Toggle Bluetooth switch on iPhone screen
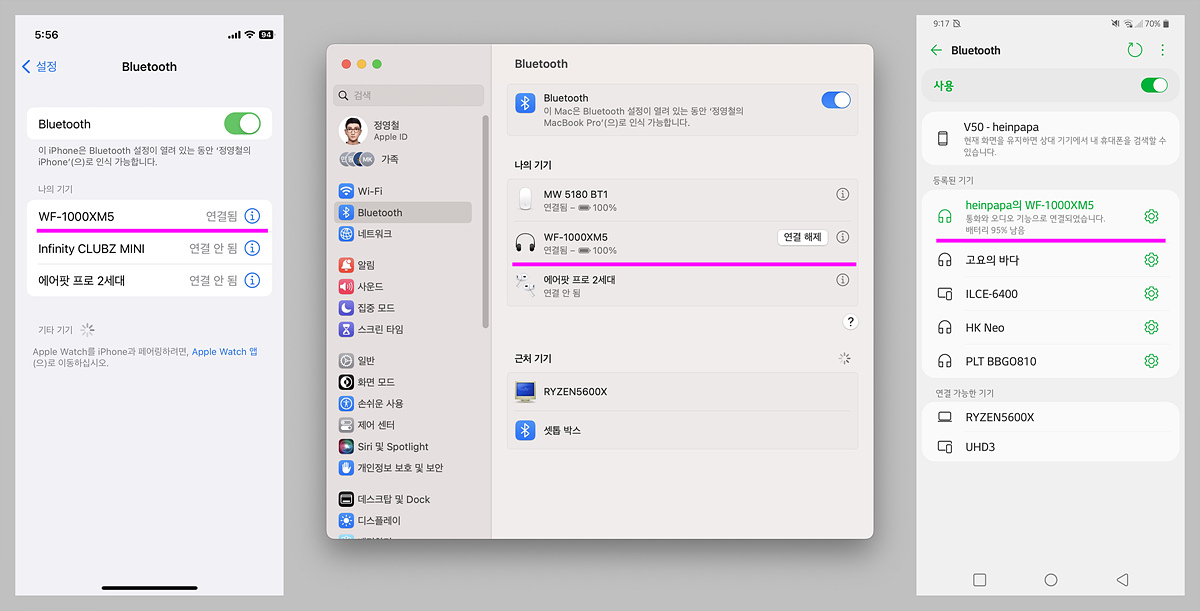This screenshot has width=1200, height=611. pyautogui.click(x=242, y=124)
